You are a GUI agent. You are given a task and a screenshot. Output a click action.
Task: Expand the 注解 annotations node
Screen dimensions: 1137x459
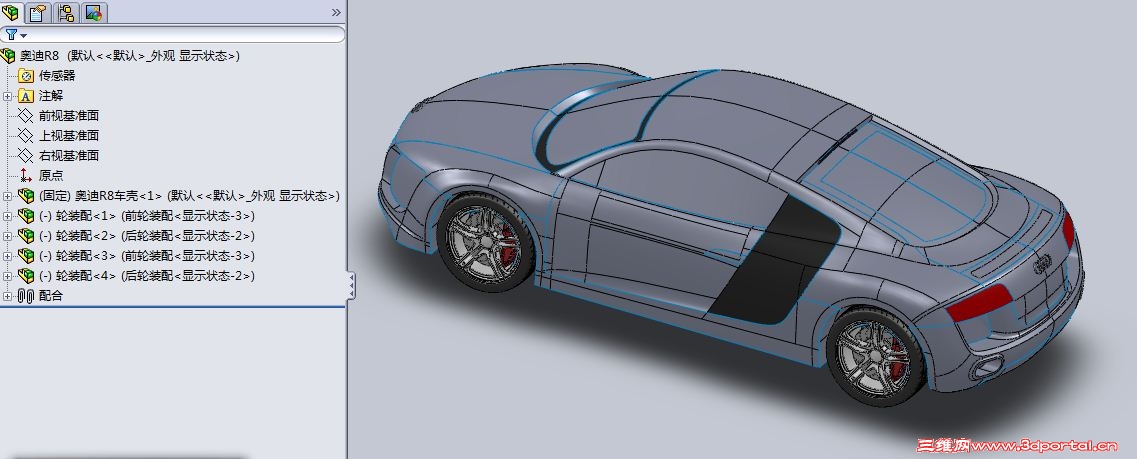7,96
